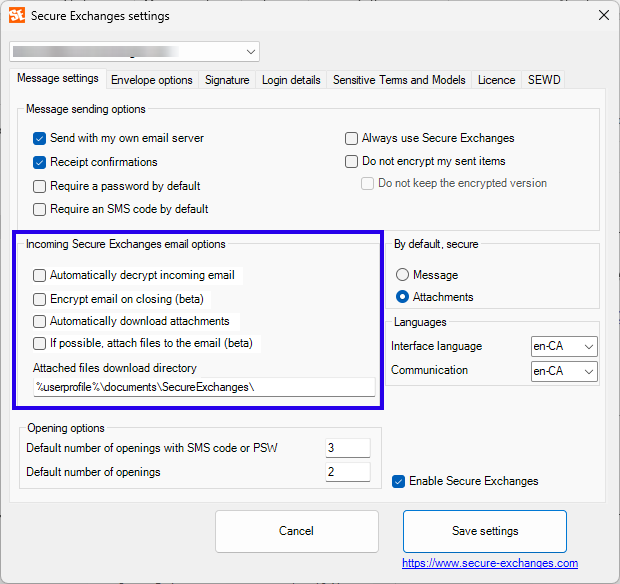Check Do not encrypt my sent items

coord(351,161)
